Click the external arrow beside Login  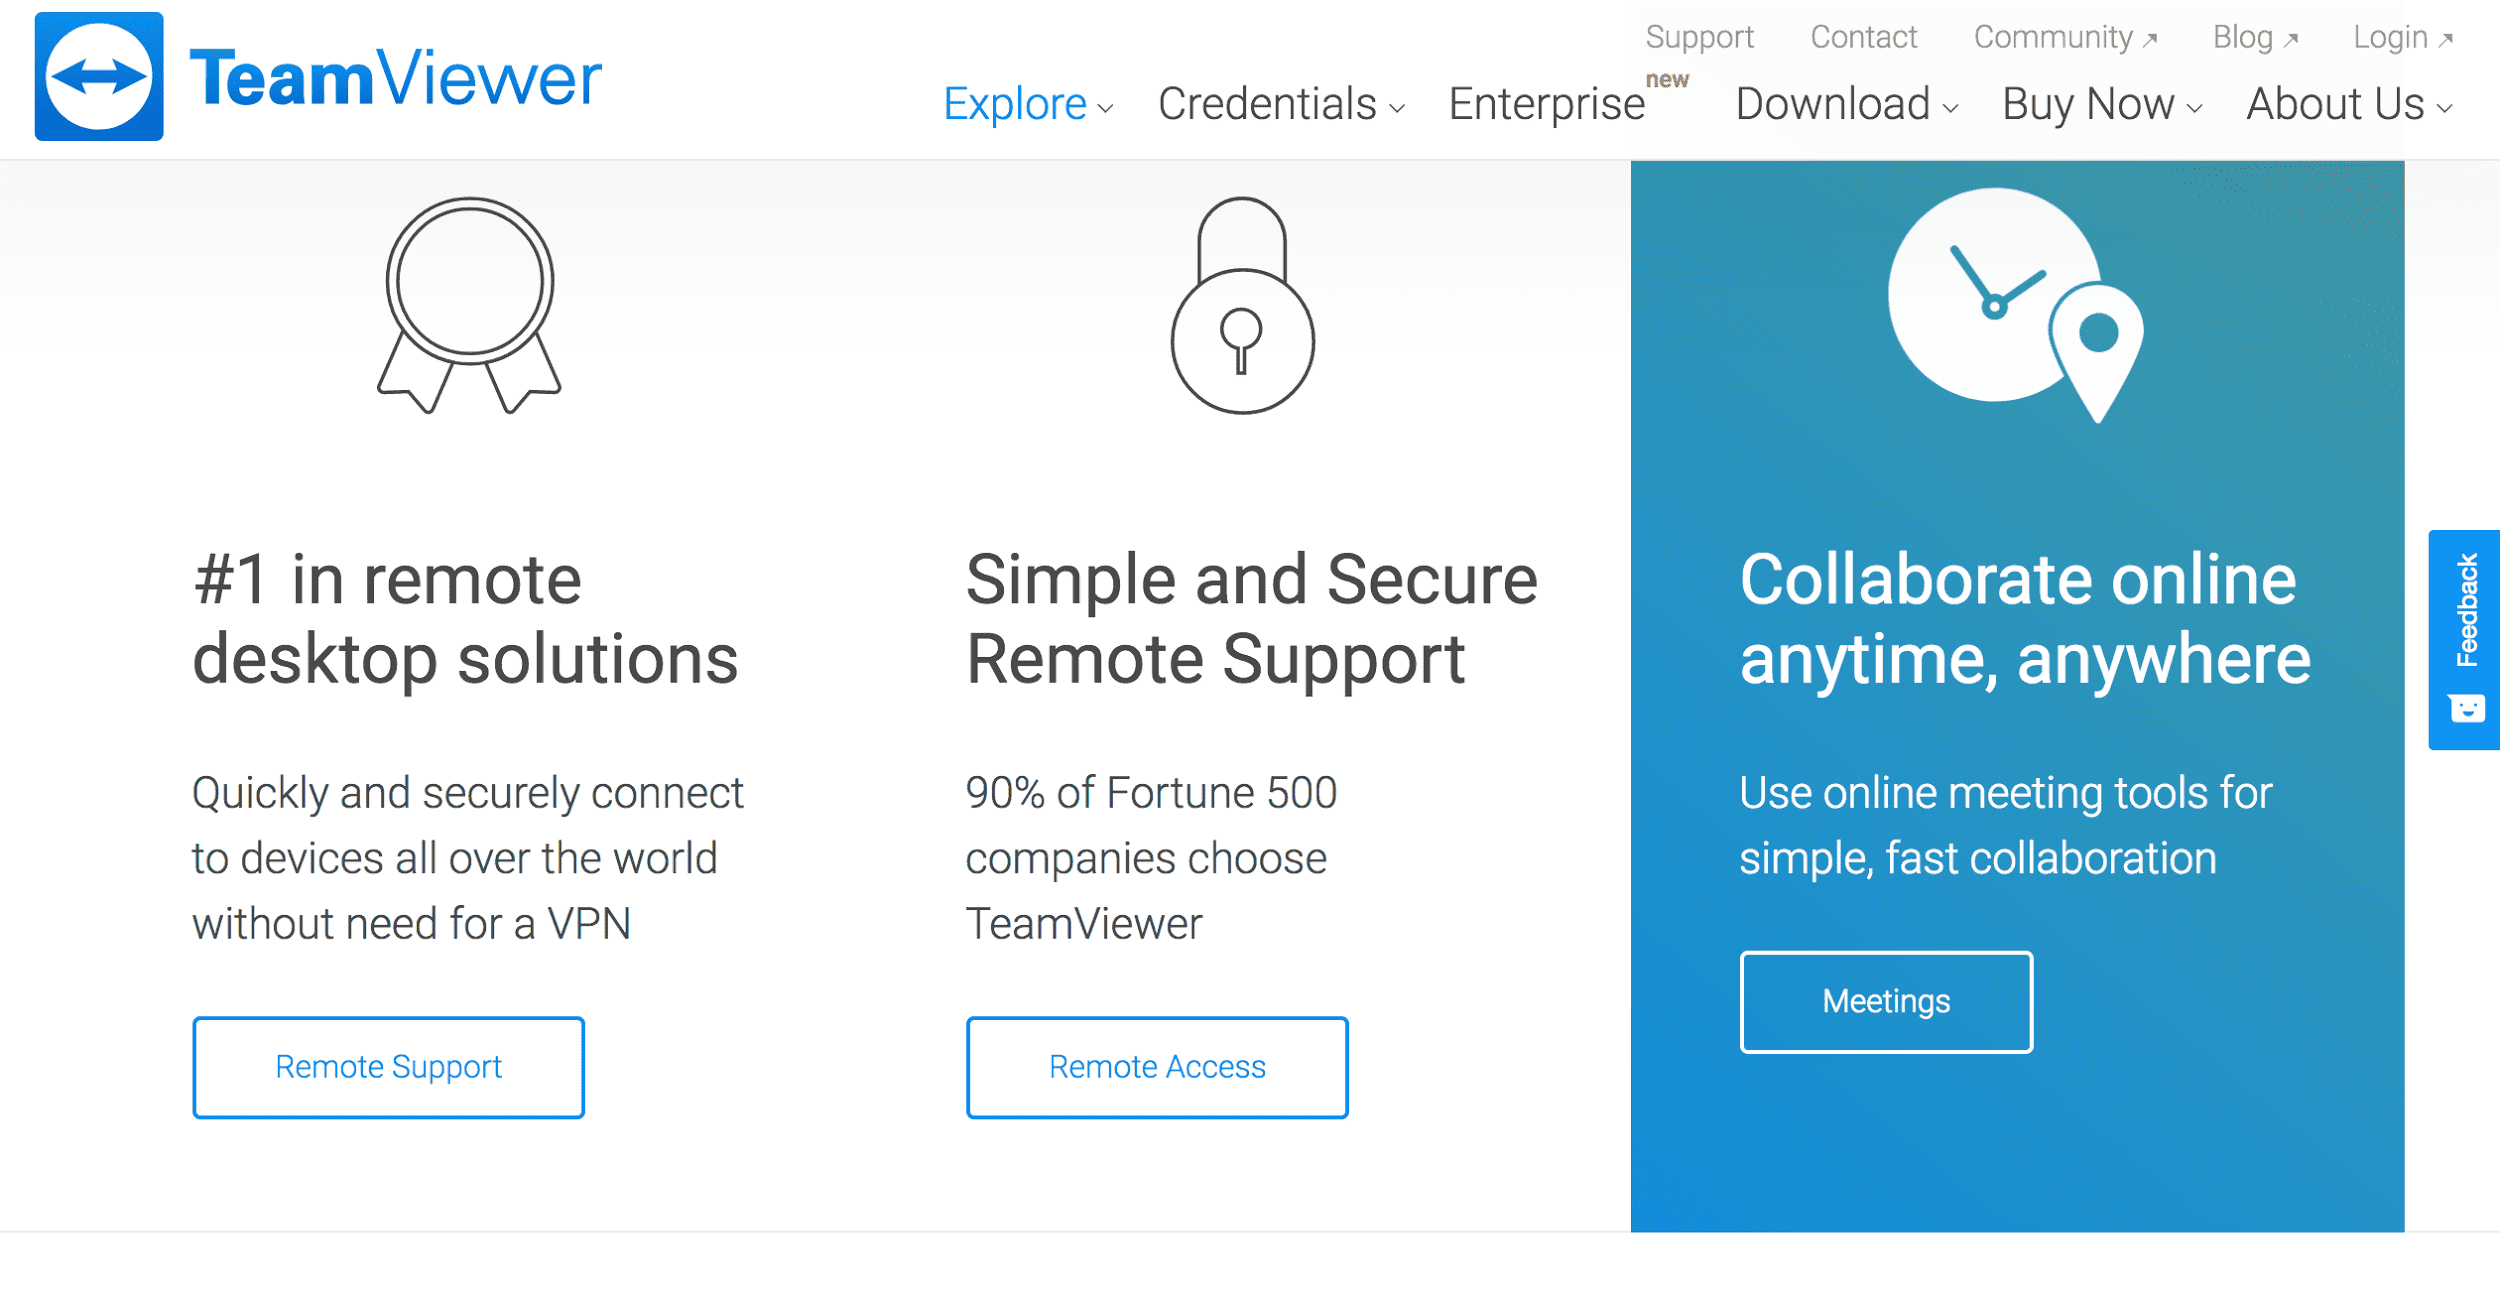tap(2446, 40)
